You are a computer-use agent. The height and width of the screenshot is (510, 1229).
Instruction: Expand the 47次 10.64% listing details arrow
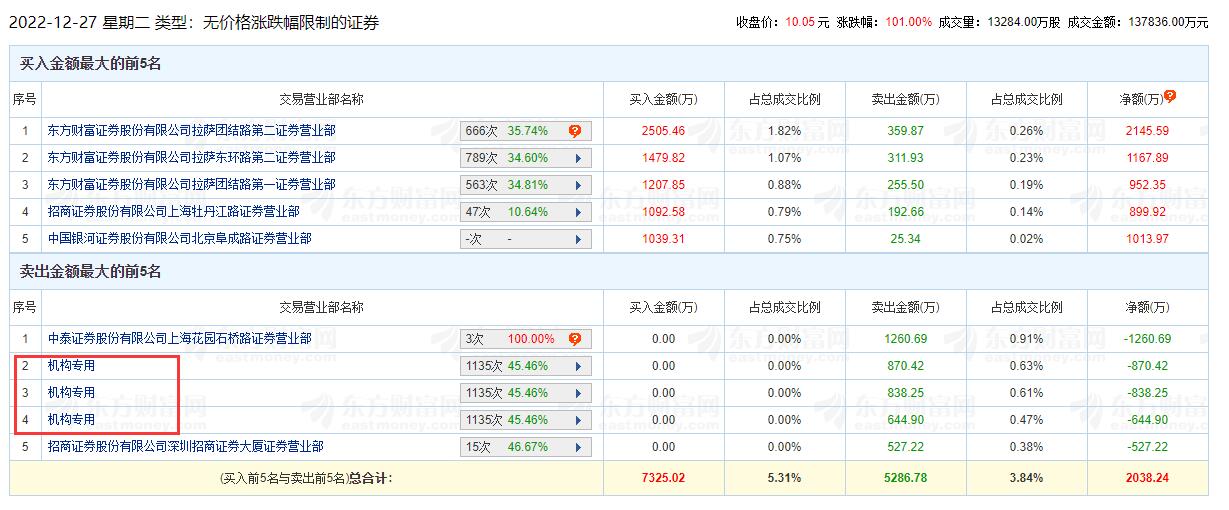(x=577, y=212)
